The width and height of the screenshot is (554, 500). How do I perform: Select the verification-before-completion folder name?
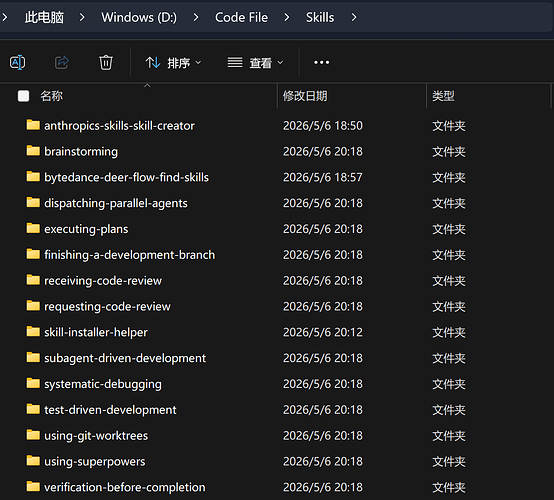click(x=125, y=487)
